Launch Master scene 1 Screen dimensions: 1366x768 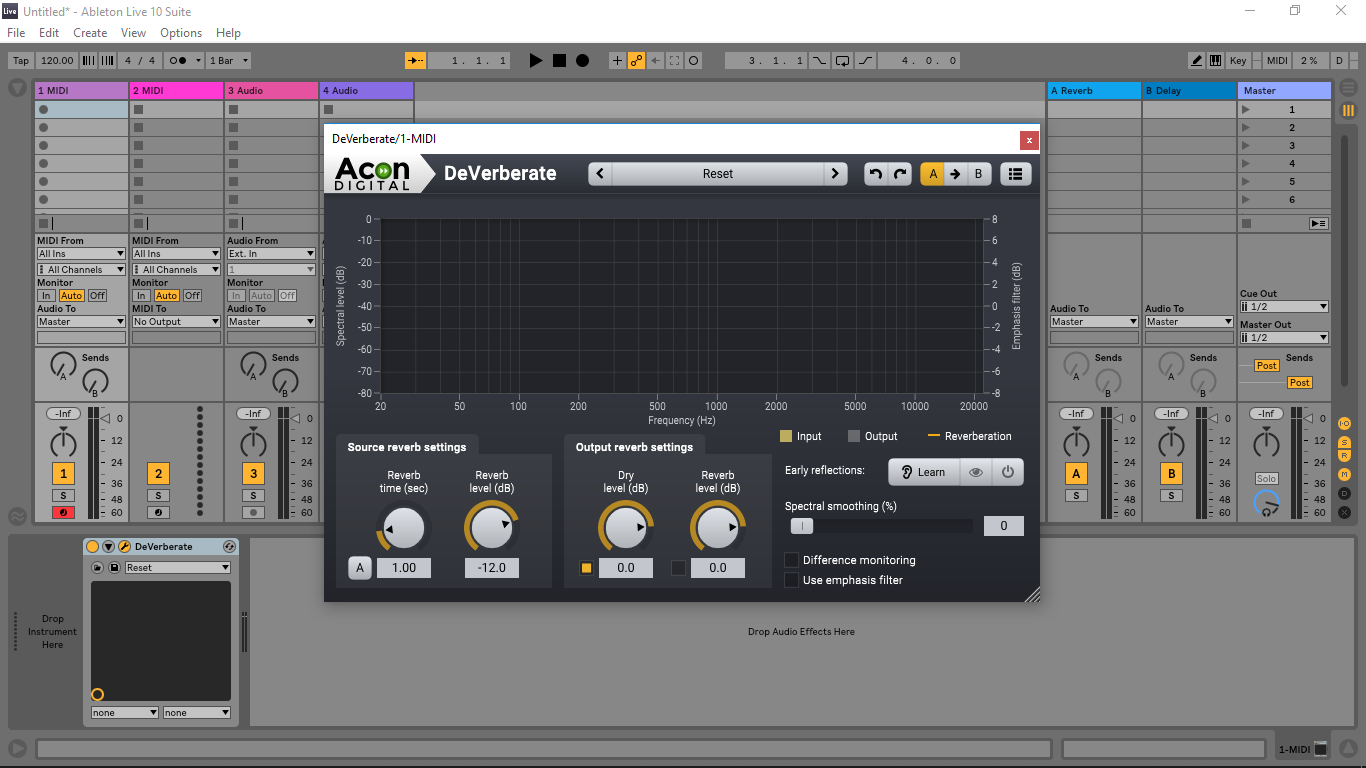click(1245, 110)
